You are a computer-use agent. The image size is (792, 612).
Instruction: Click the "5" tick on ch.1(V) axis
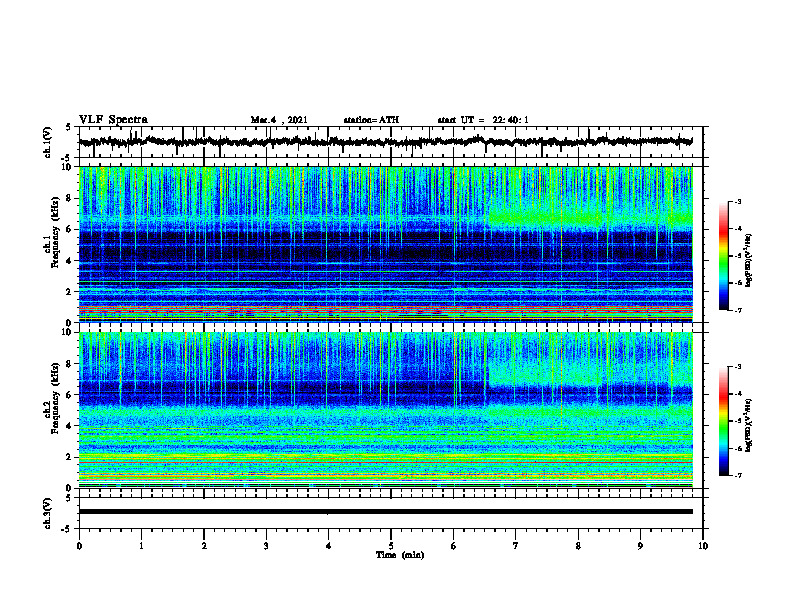(69, 128)
